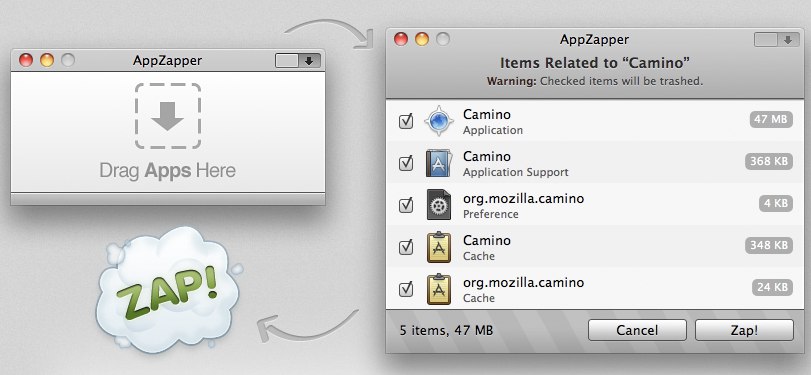Click the org.mozilla.camino cache clipboard icon
This screenshot has height=375, width=811.
(439, 289)
